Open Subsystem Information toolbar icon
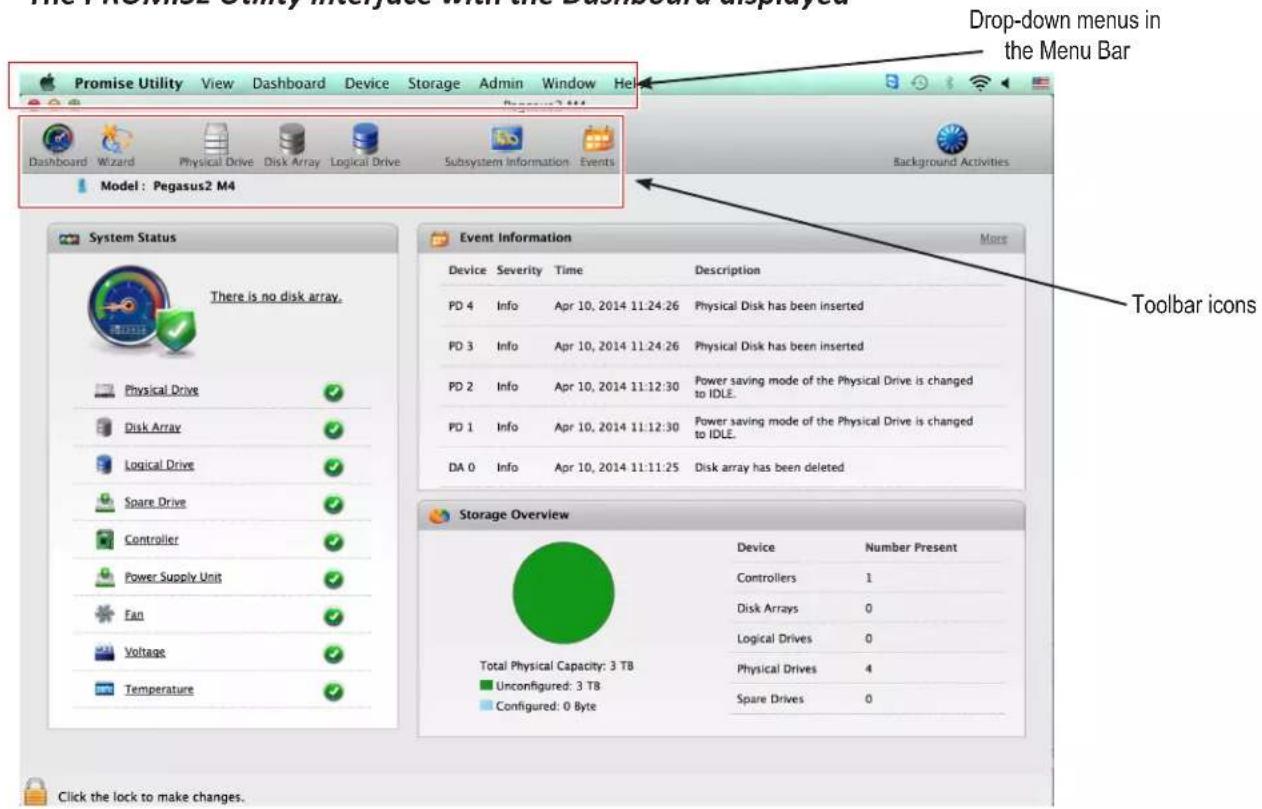This screenshot has width=1262, height=809. 507,146
